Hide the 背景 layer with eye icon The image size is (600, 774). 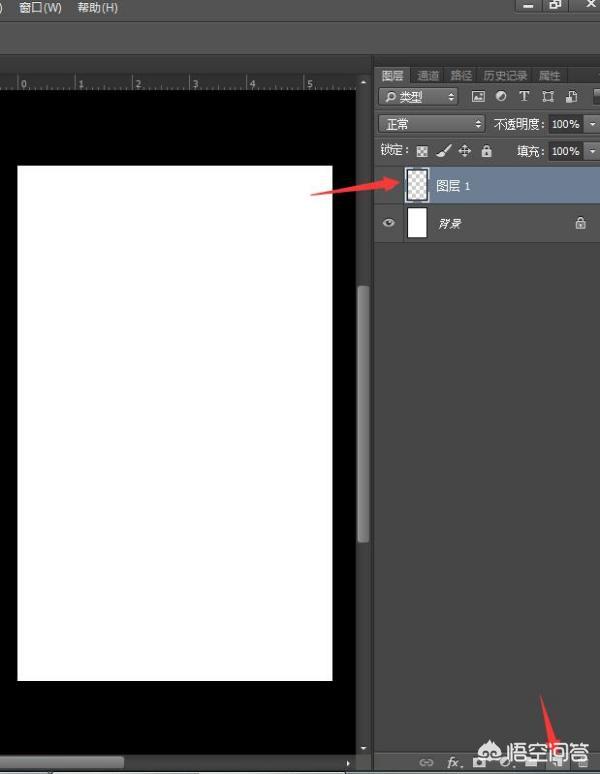click(x=389, y=223)
